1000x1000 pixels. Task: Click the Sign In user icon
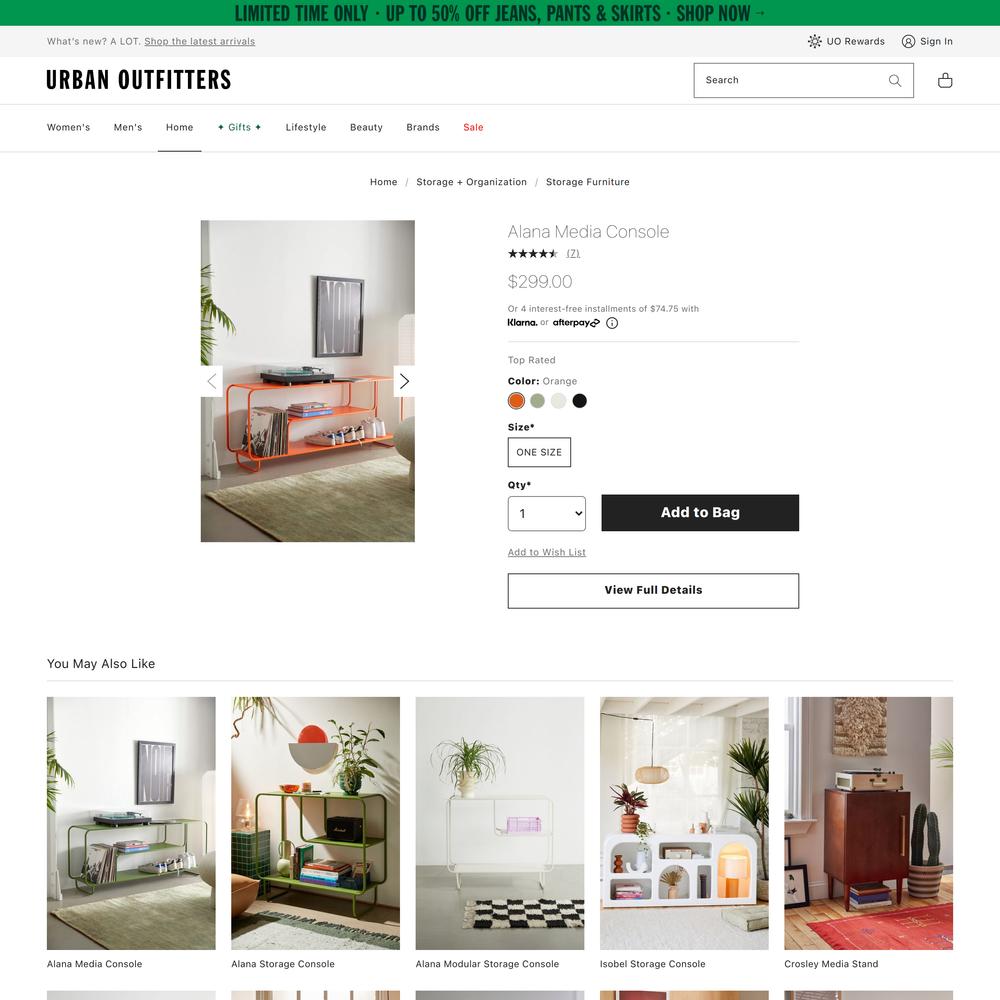click(908, 41)
